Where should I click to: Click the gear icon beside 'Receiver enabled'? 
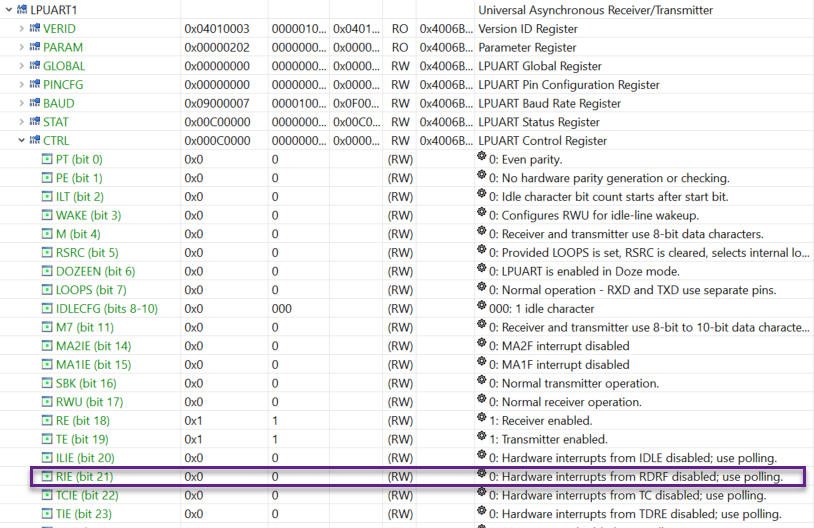coord(482,417)
